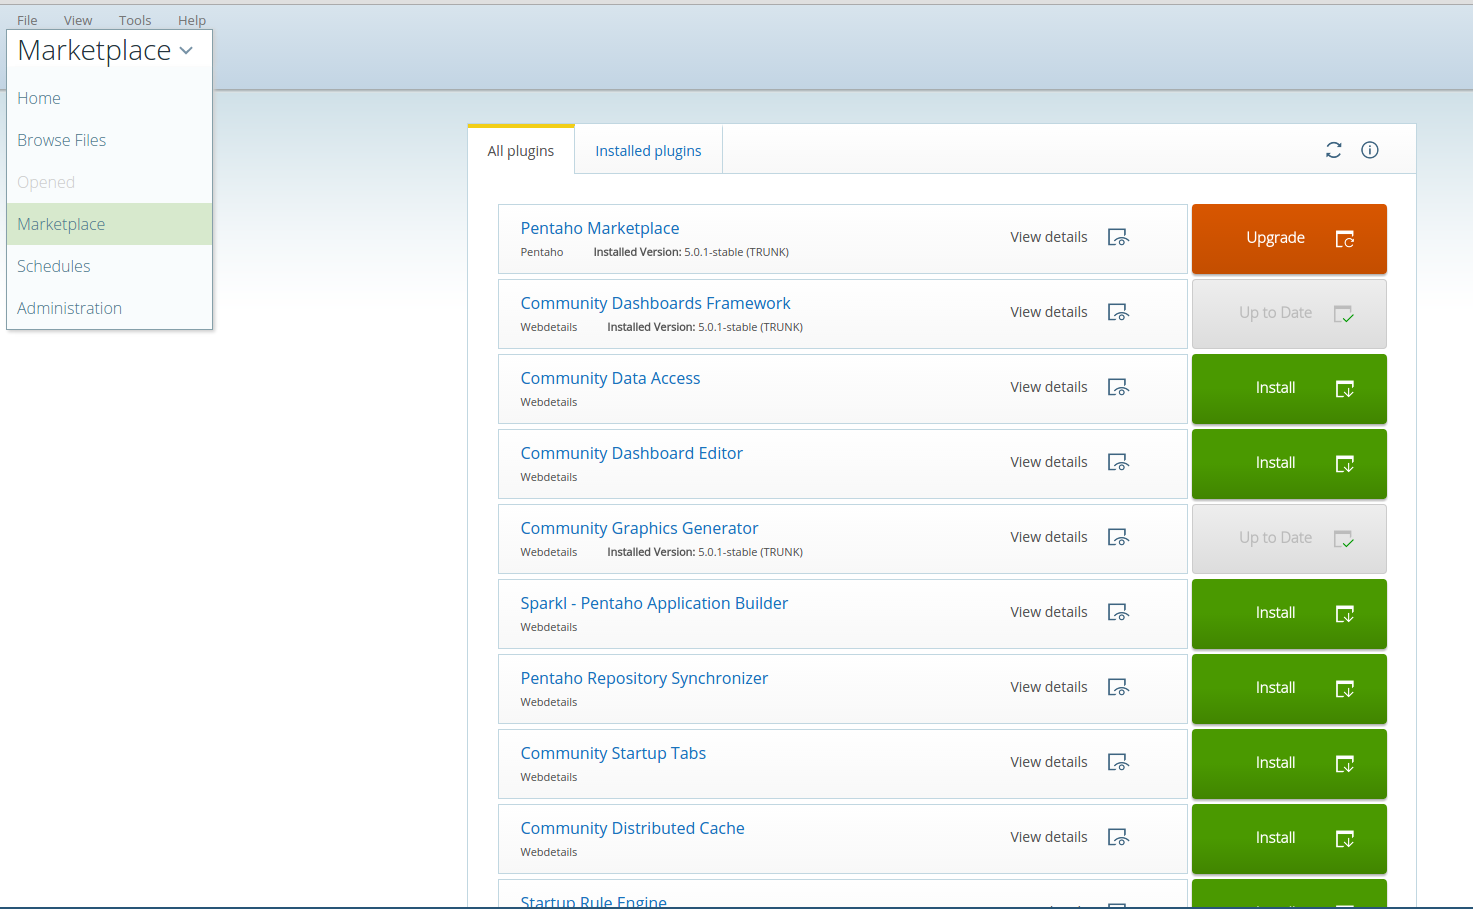The image size is (1473, 909).
Task: Install the Community Data Access plugin
Action: (1289, 388)
